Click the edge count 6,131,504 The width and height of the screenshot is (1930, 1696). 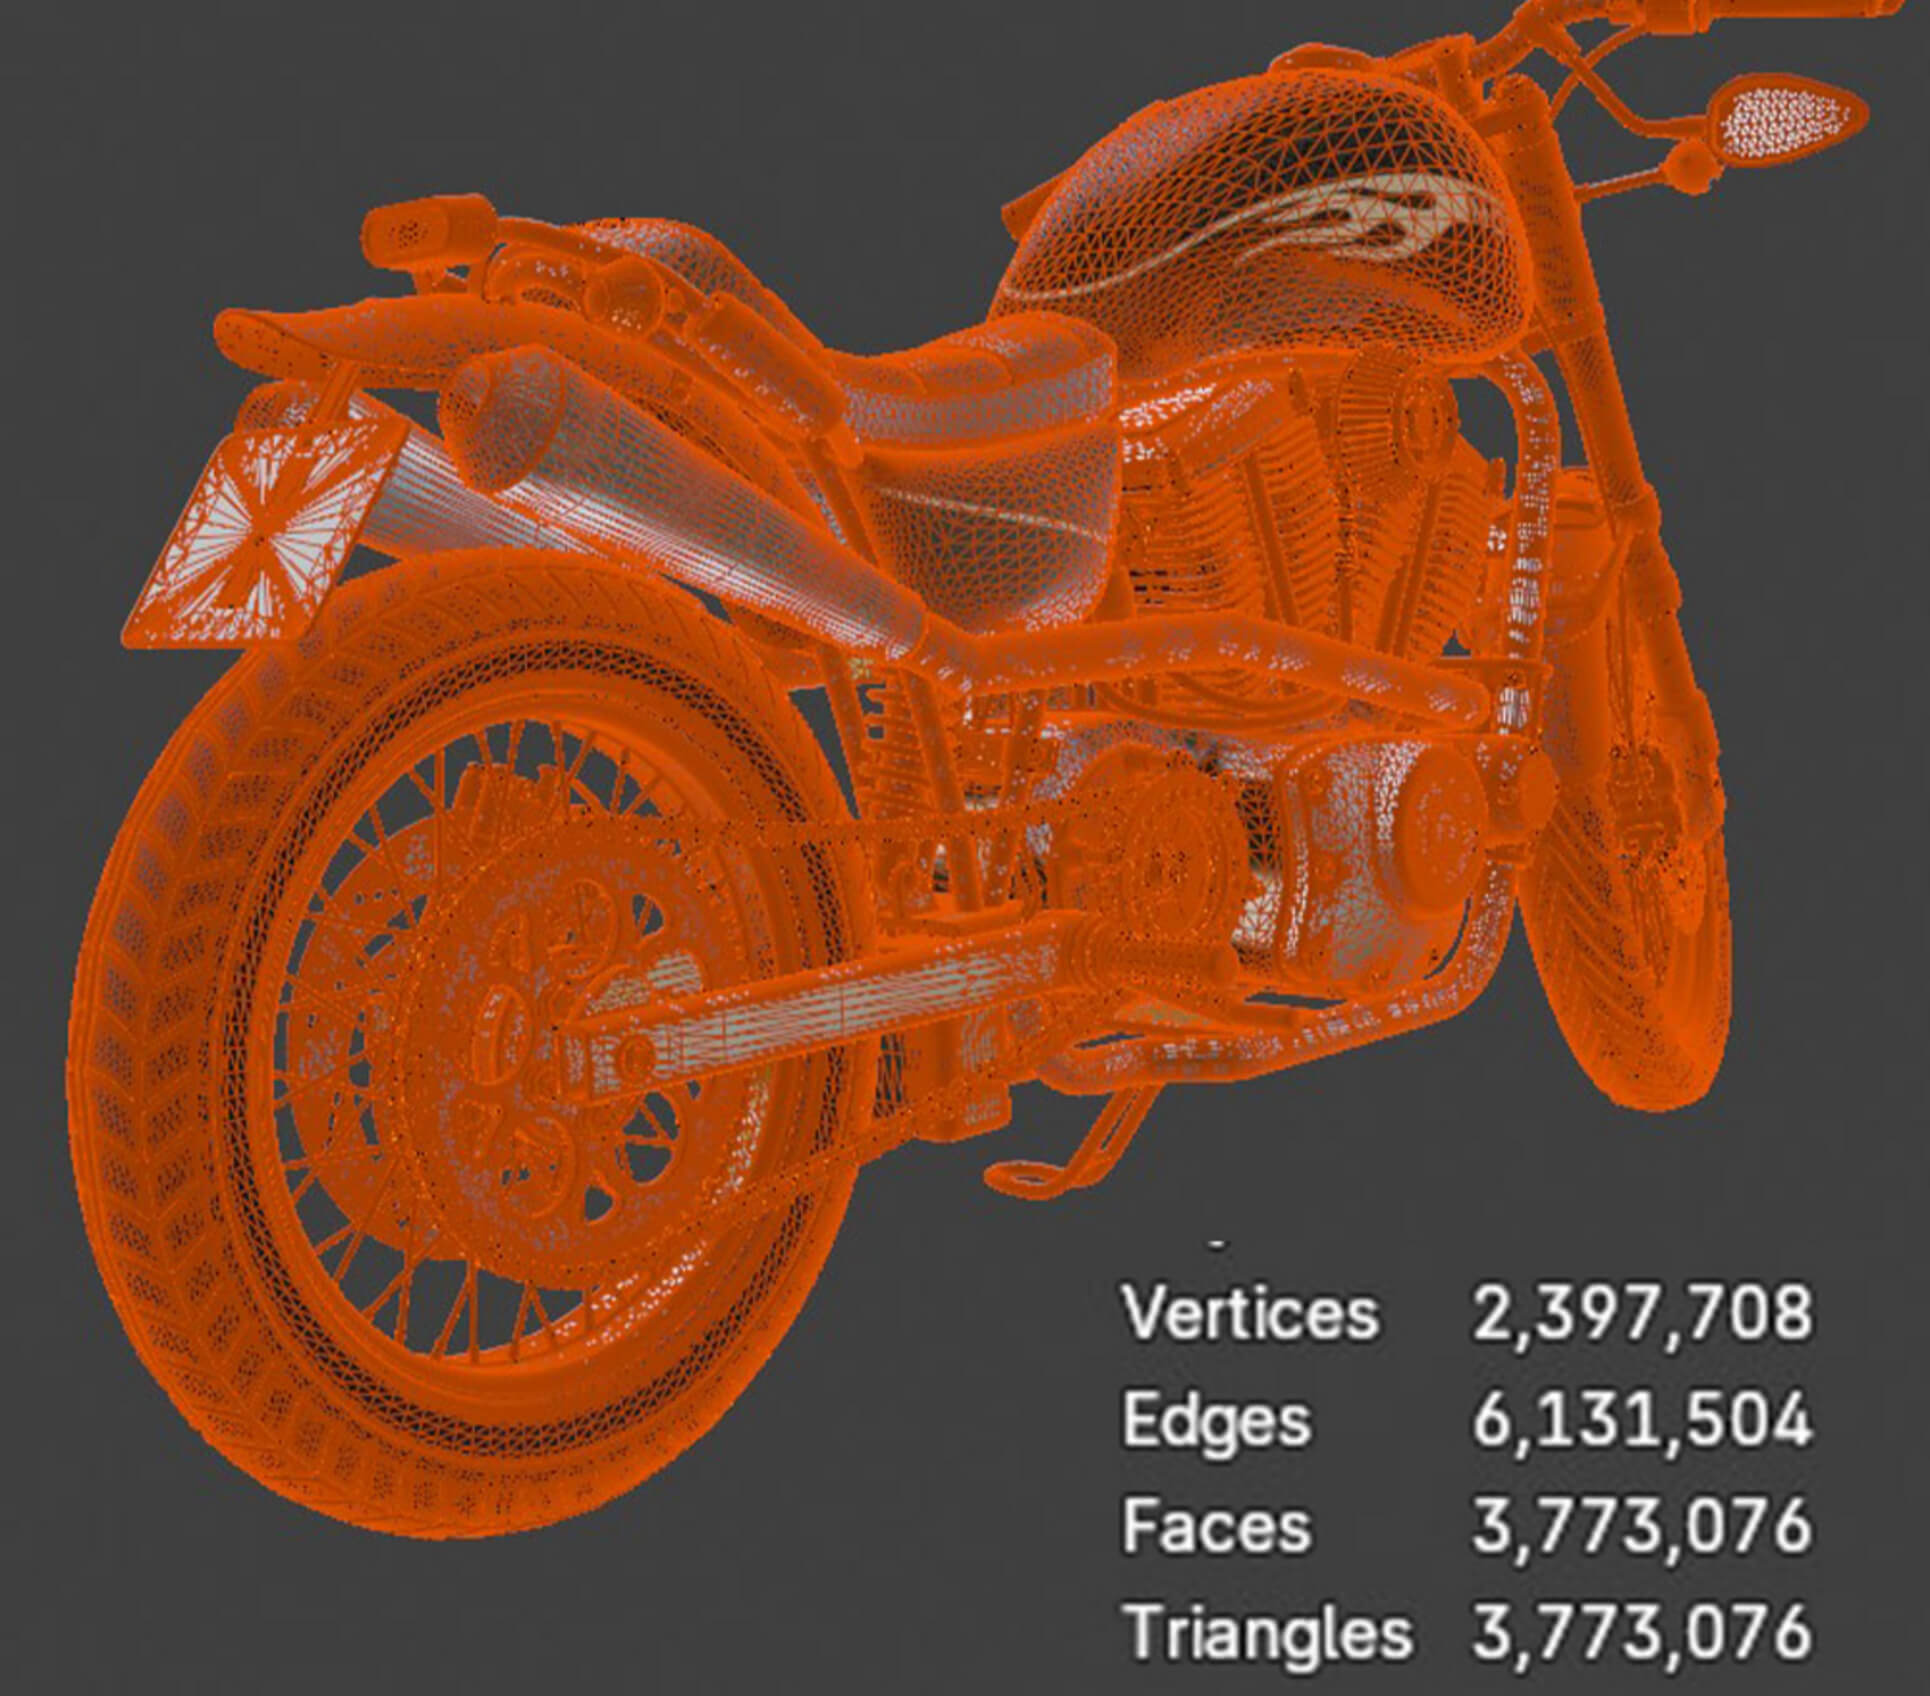1641,1421
